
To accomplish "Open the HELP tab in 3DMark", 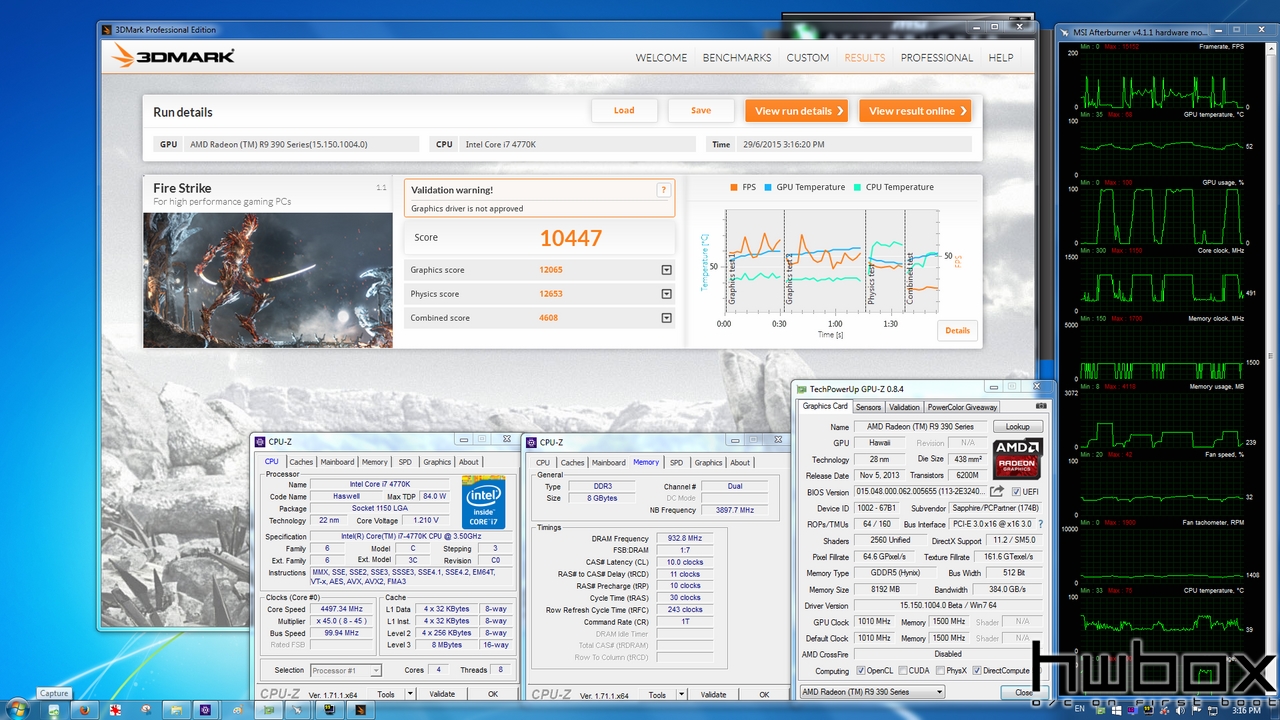I will (x=1001, y=58).
